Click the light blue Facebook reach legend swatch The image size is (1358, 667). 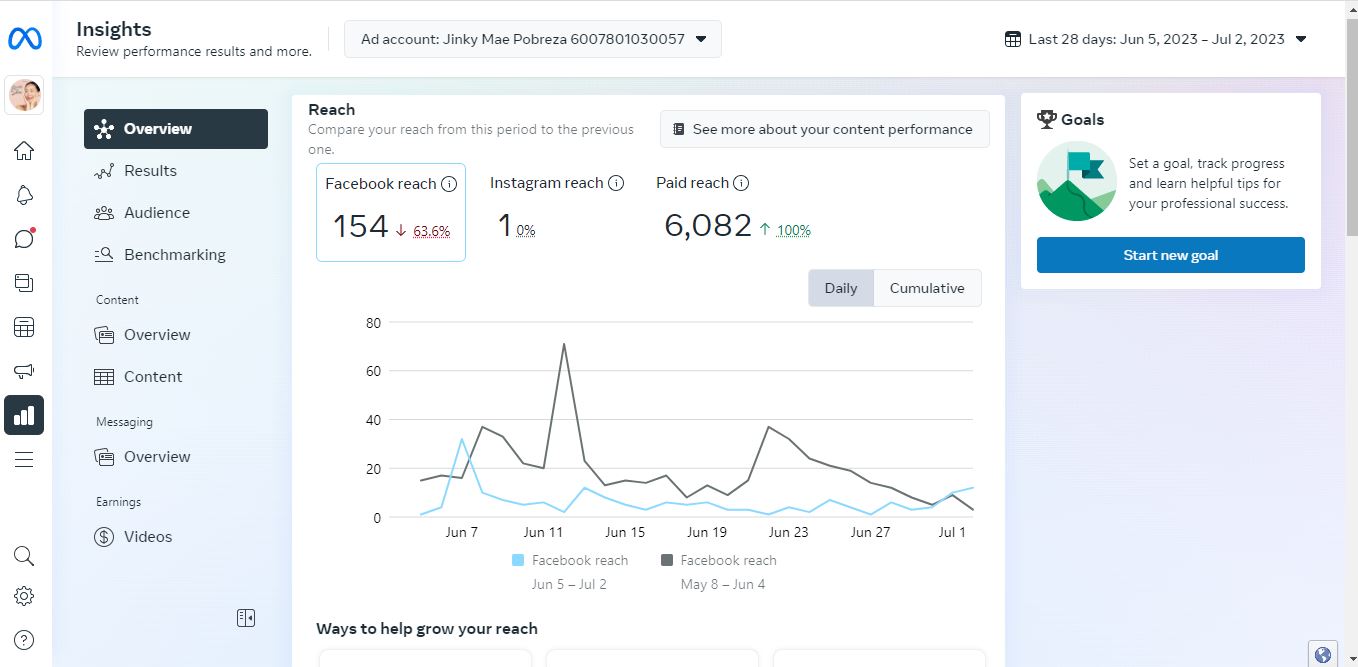tap(518, 561)
